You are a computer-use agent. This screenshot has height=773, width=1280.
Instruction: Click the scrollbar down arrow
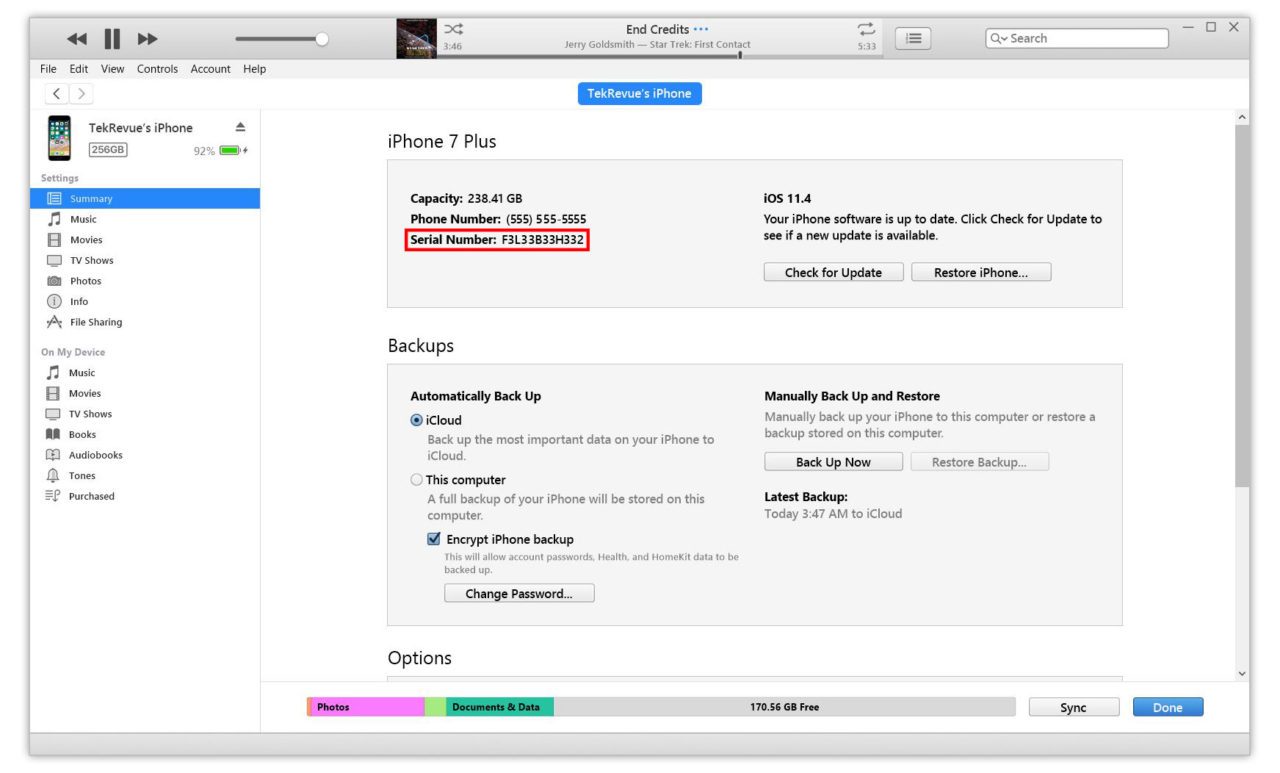click(x=1242, y=674)
